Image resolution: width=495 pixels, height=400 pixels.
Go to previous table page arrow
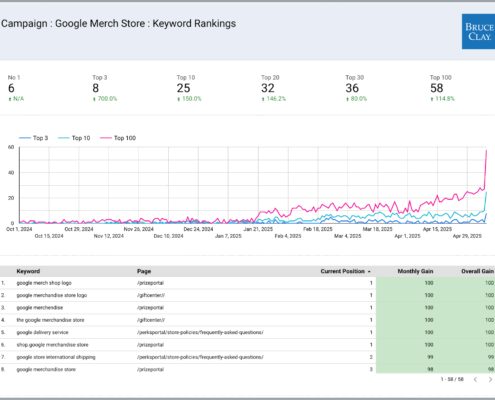[x=475, y=379]
